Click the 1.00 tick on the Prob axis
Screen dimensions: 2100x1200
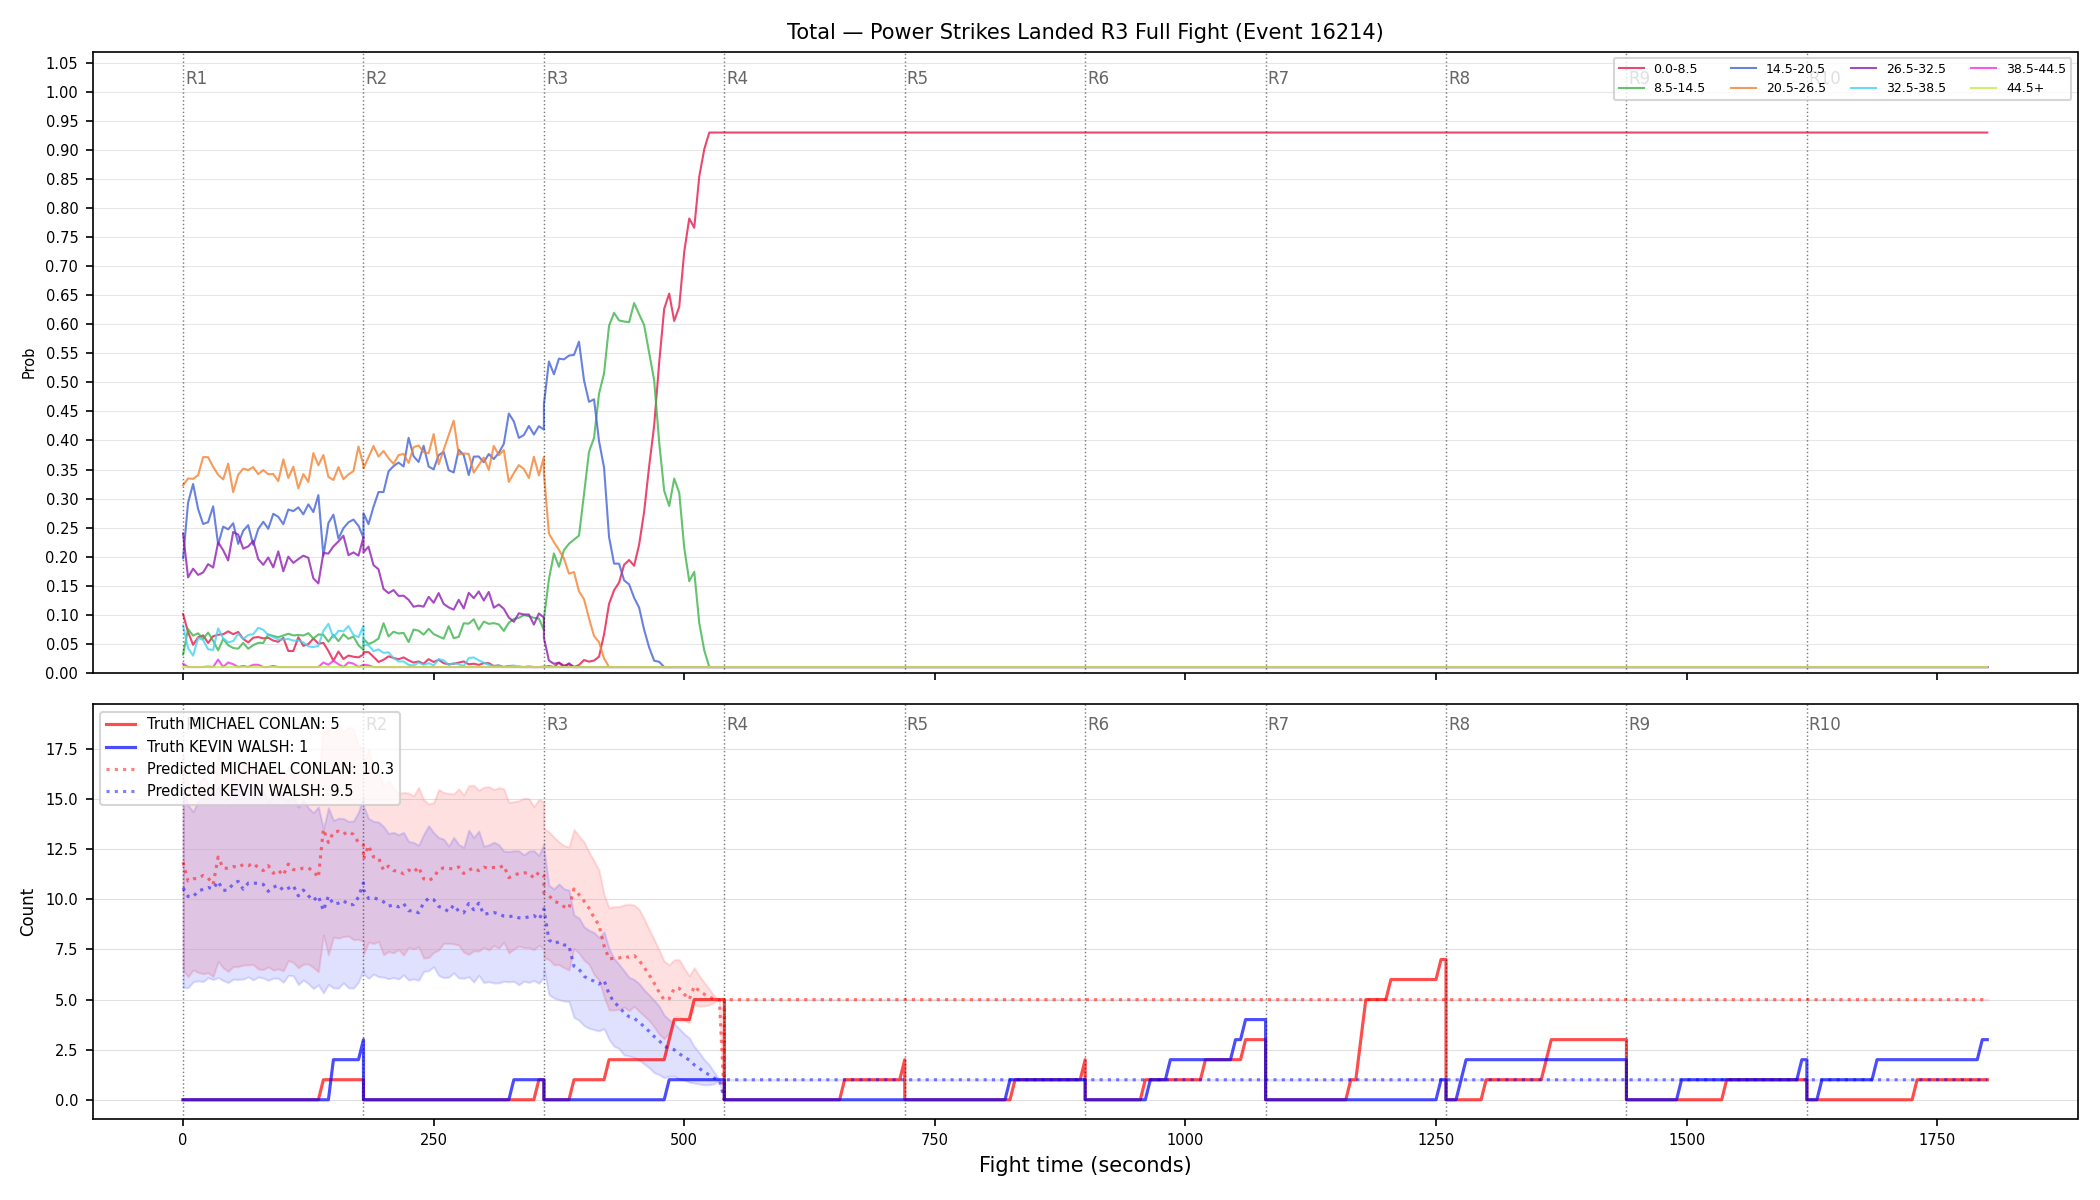point(62,92)
